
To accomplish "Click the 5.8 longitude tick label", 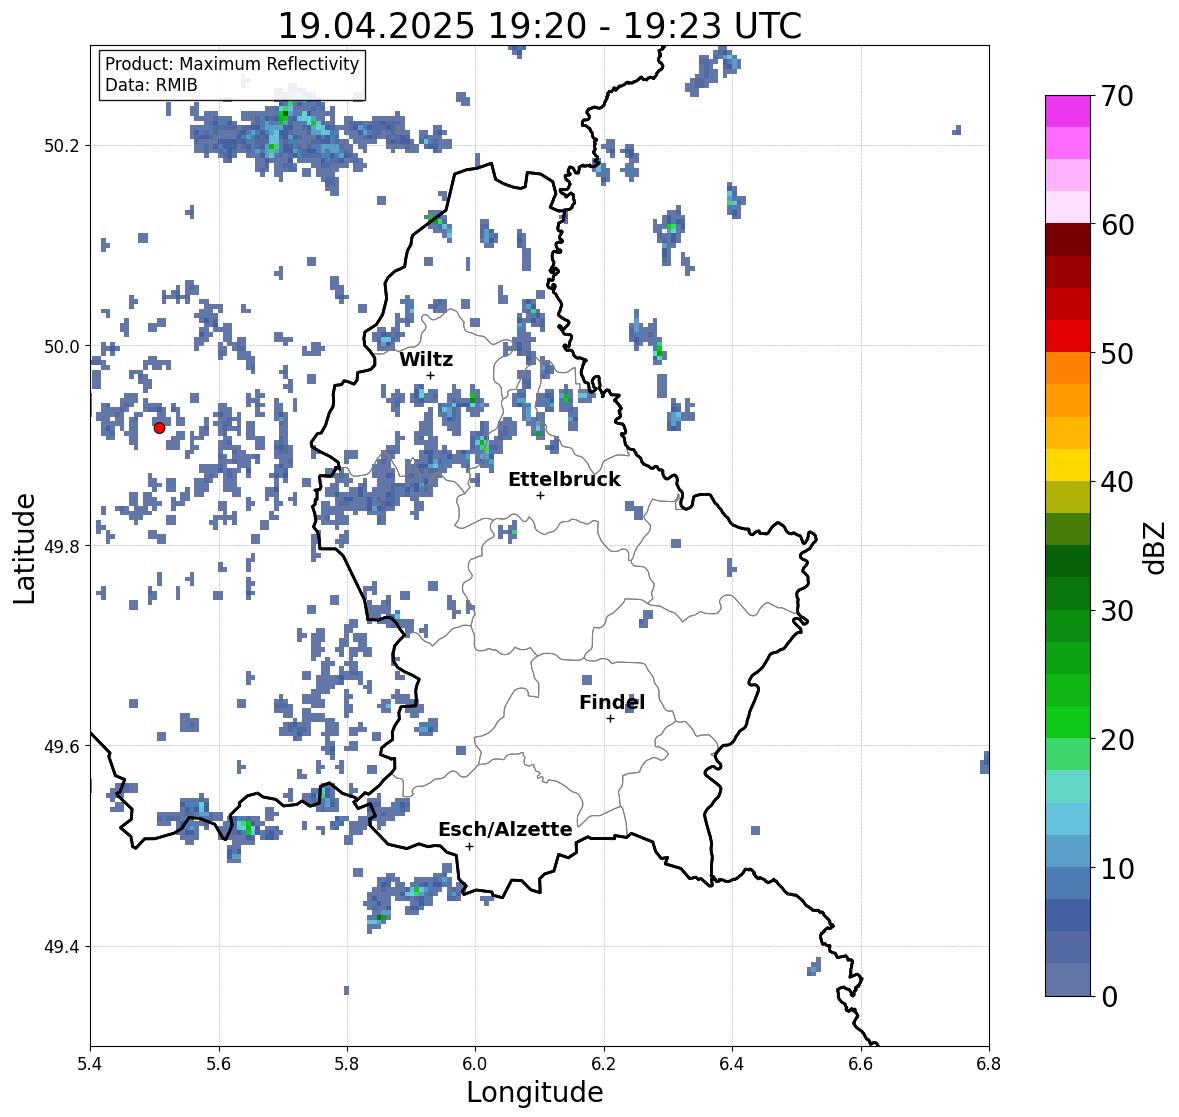I will 347,1063.
